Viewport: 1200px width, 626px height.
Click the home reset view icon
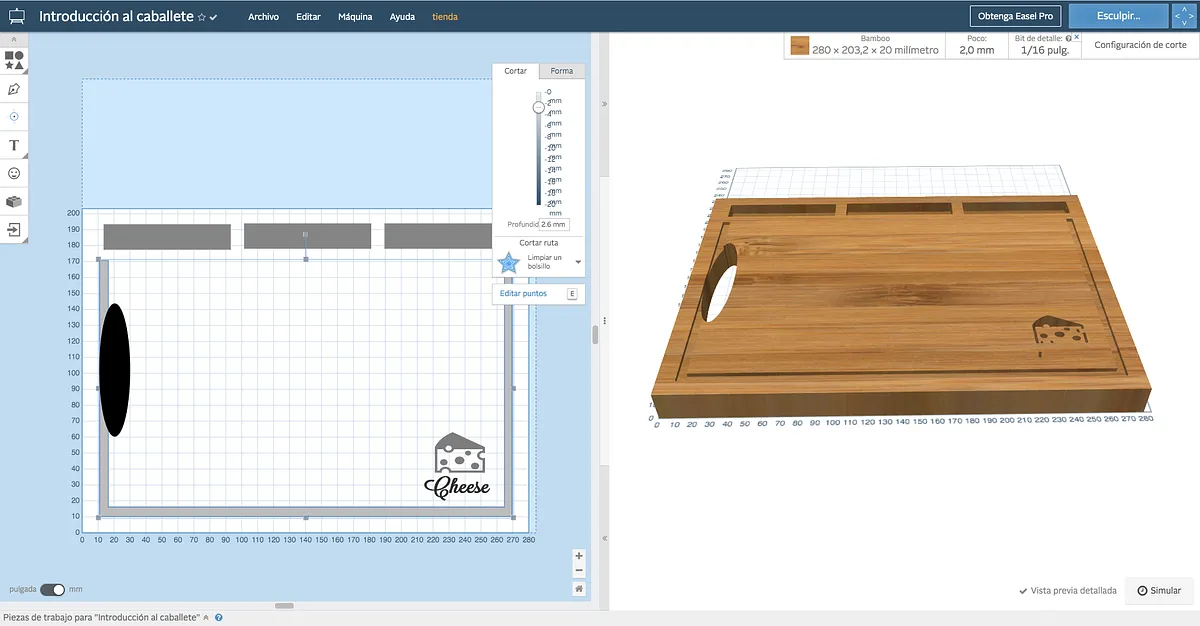(x=579, y=589)
